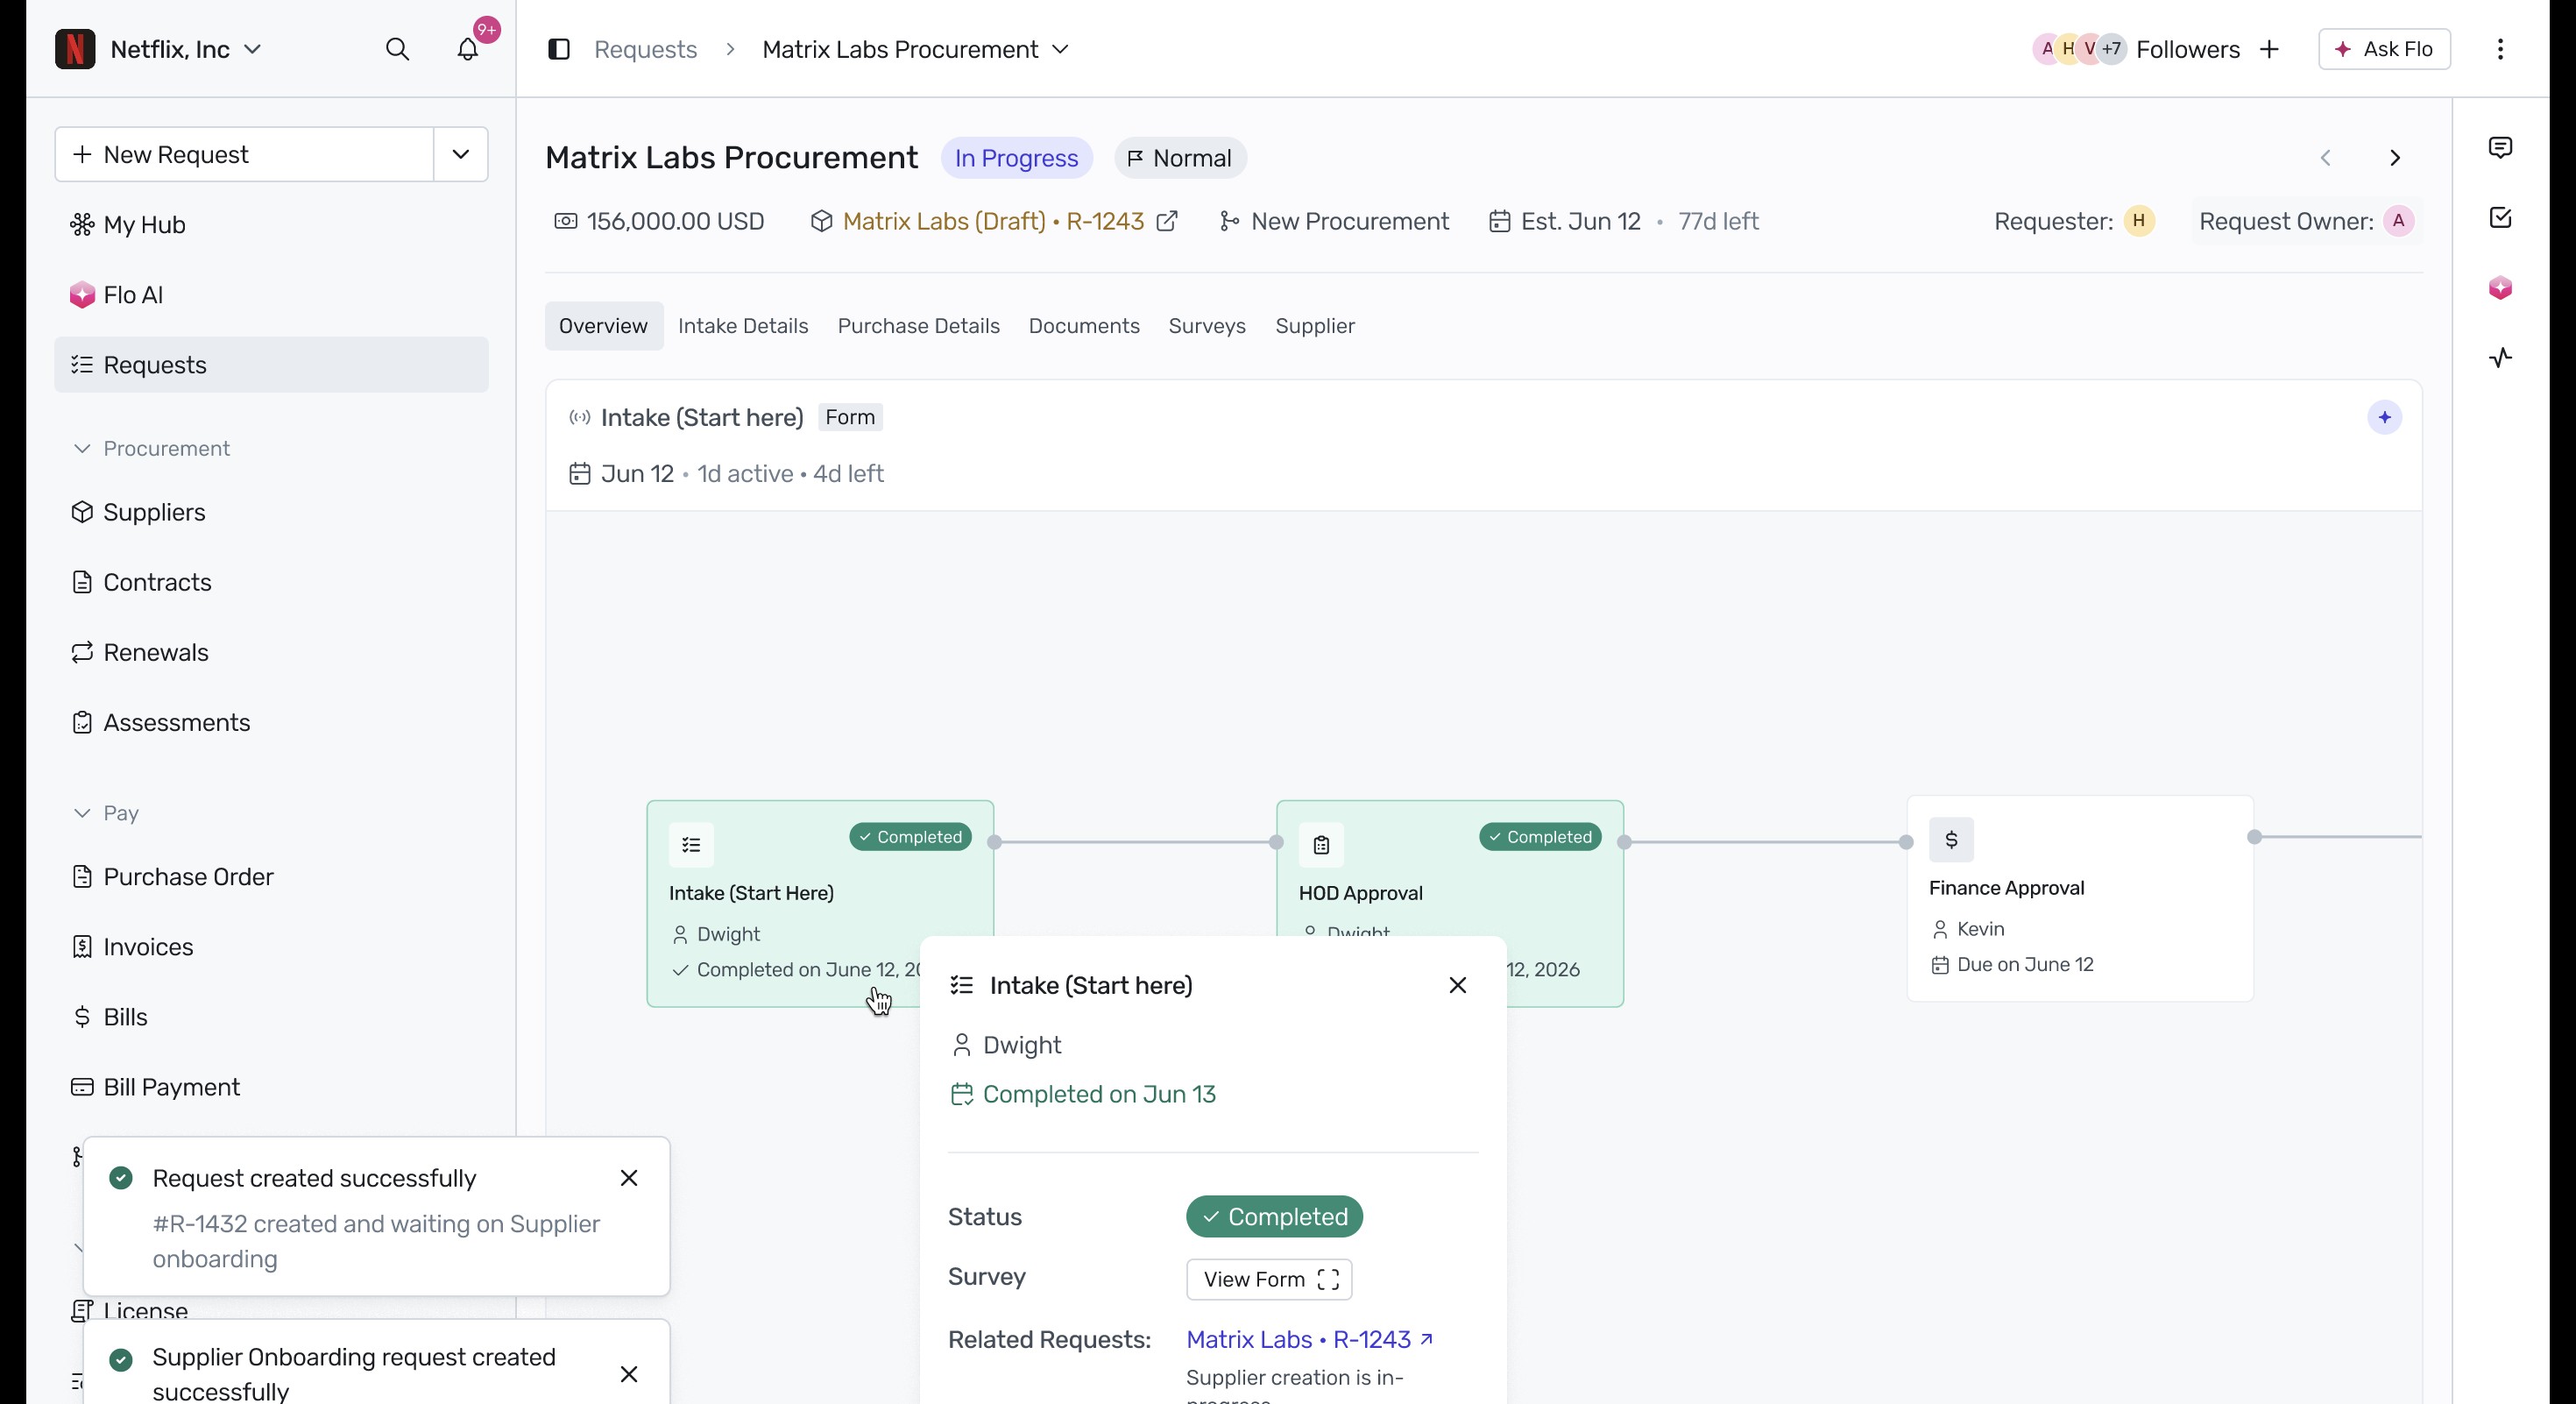Click the 156,000.00 USD amount
The height and width of the screenshot is (1404, 2576).
coord(675,221)
